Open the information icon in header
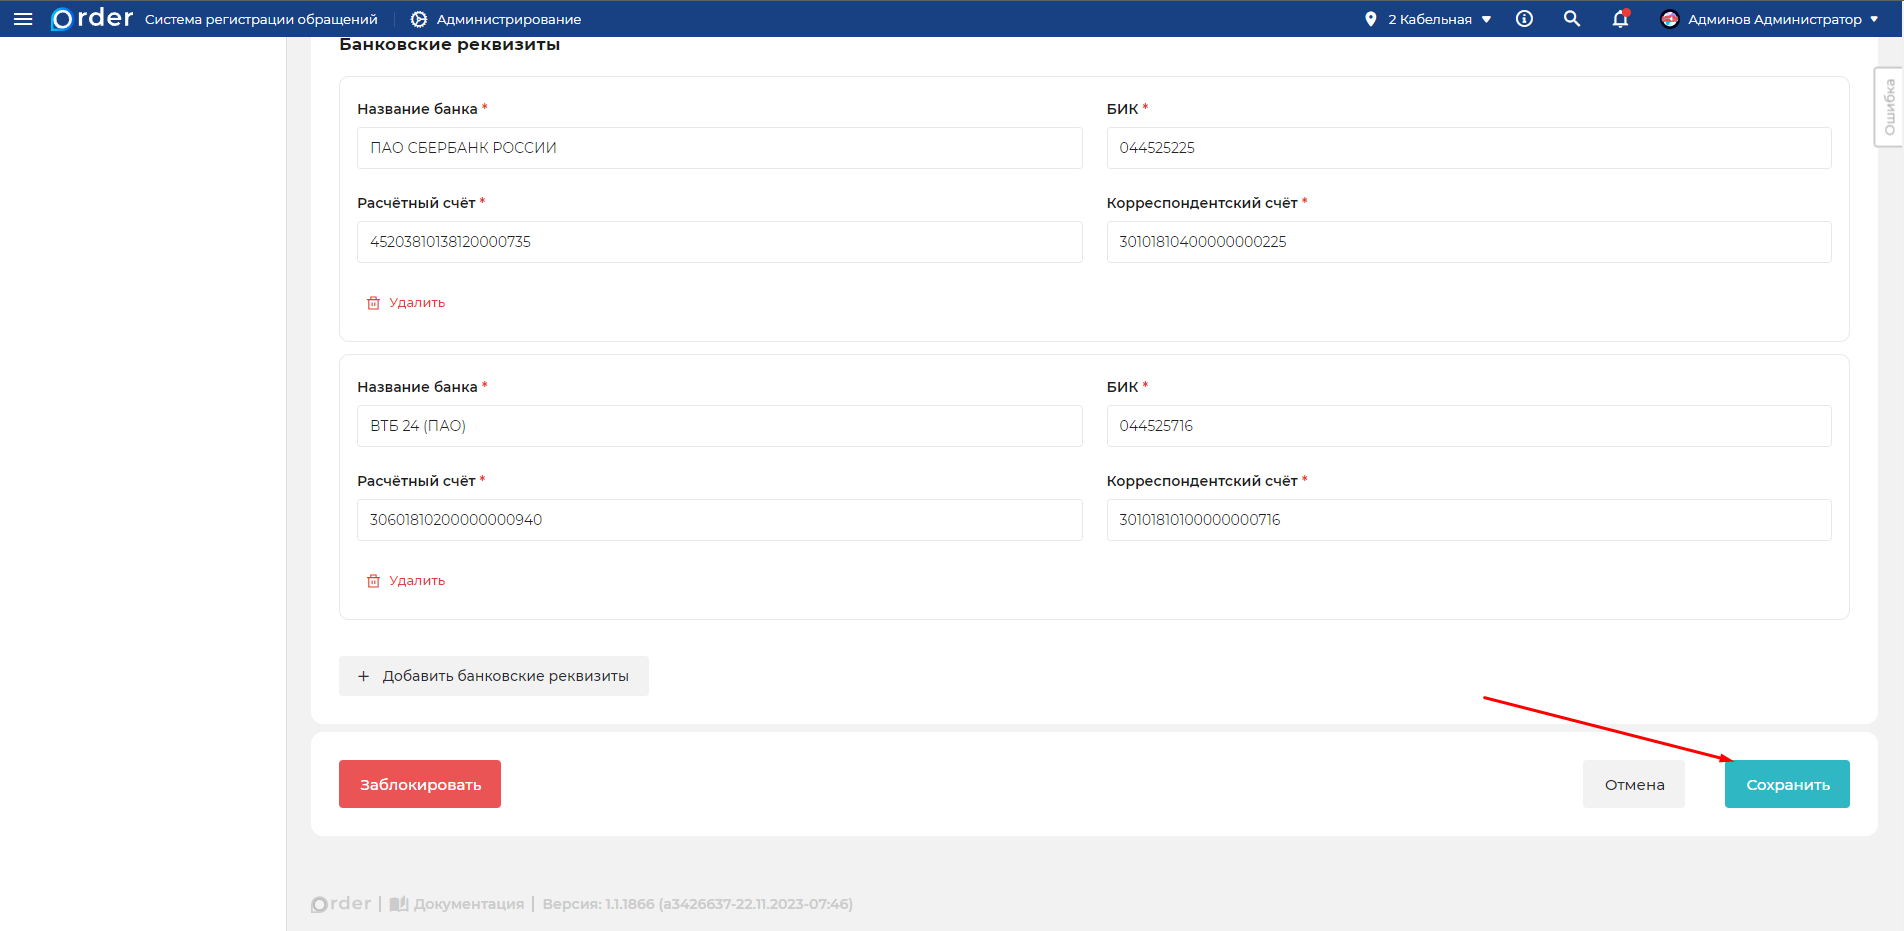 1524,19
